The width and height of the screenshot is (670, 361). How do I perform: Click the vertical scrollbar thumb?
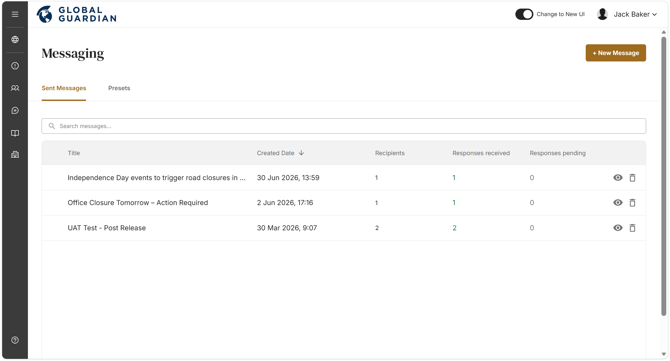click(x=664, y=176)
